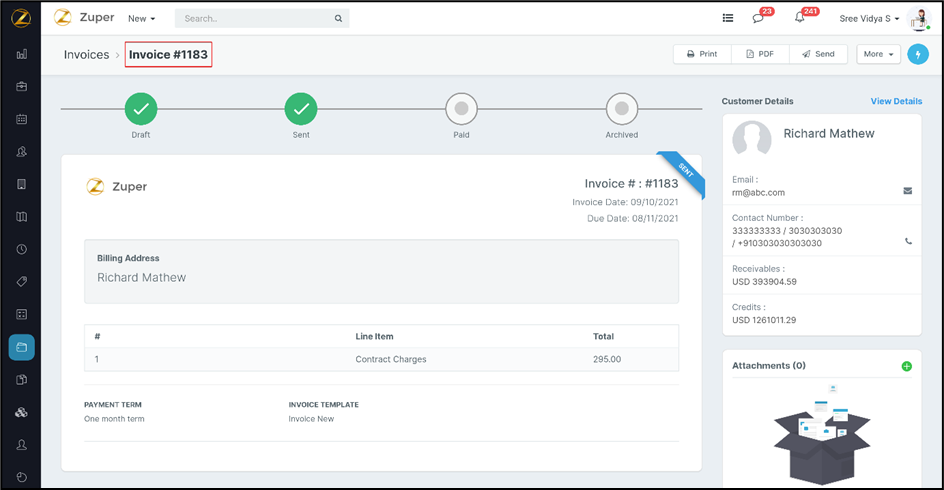
Task: Select the Draft status step
Action: (x=141, y=109)
